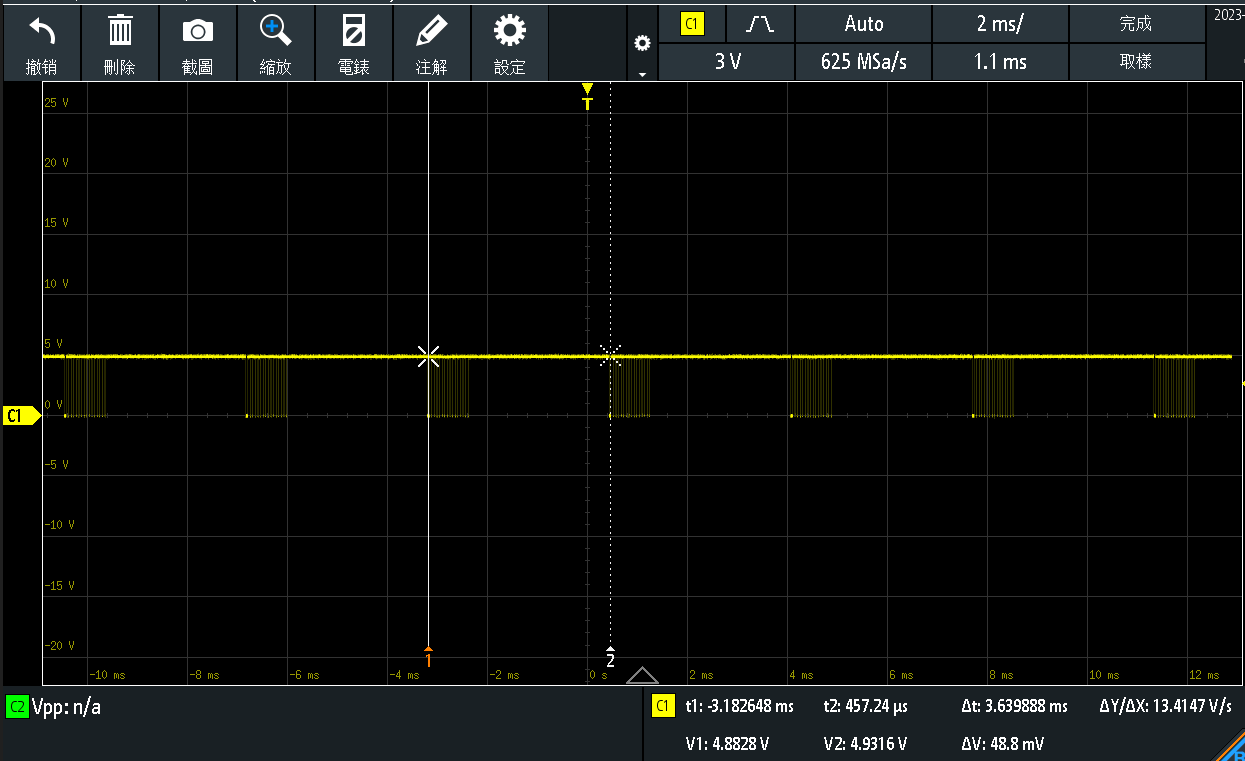
Task: Open the Auto trigger mode selector
Action: (863, 23)
